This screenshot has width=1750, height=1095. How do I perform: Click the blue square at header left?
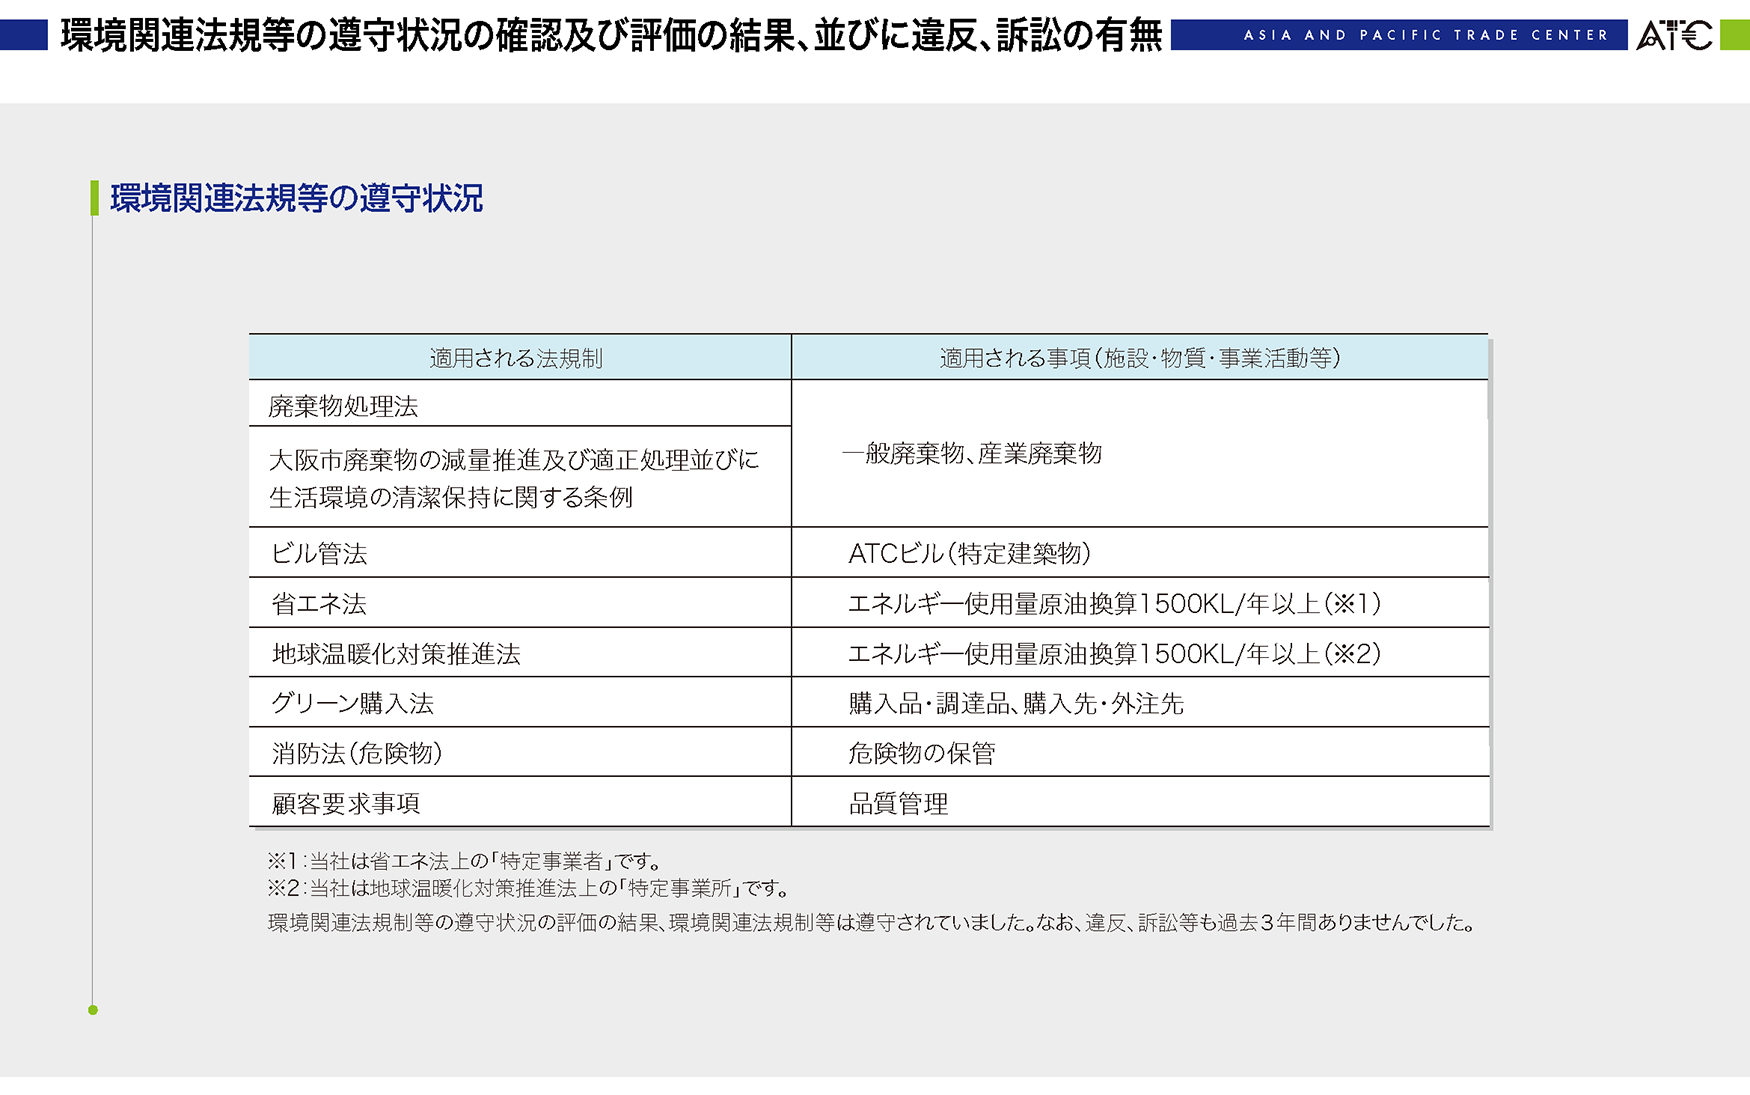pyautogui.click(x=24, y=35)
